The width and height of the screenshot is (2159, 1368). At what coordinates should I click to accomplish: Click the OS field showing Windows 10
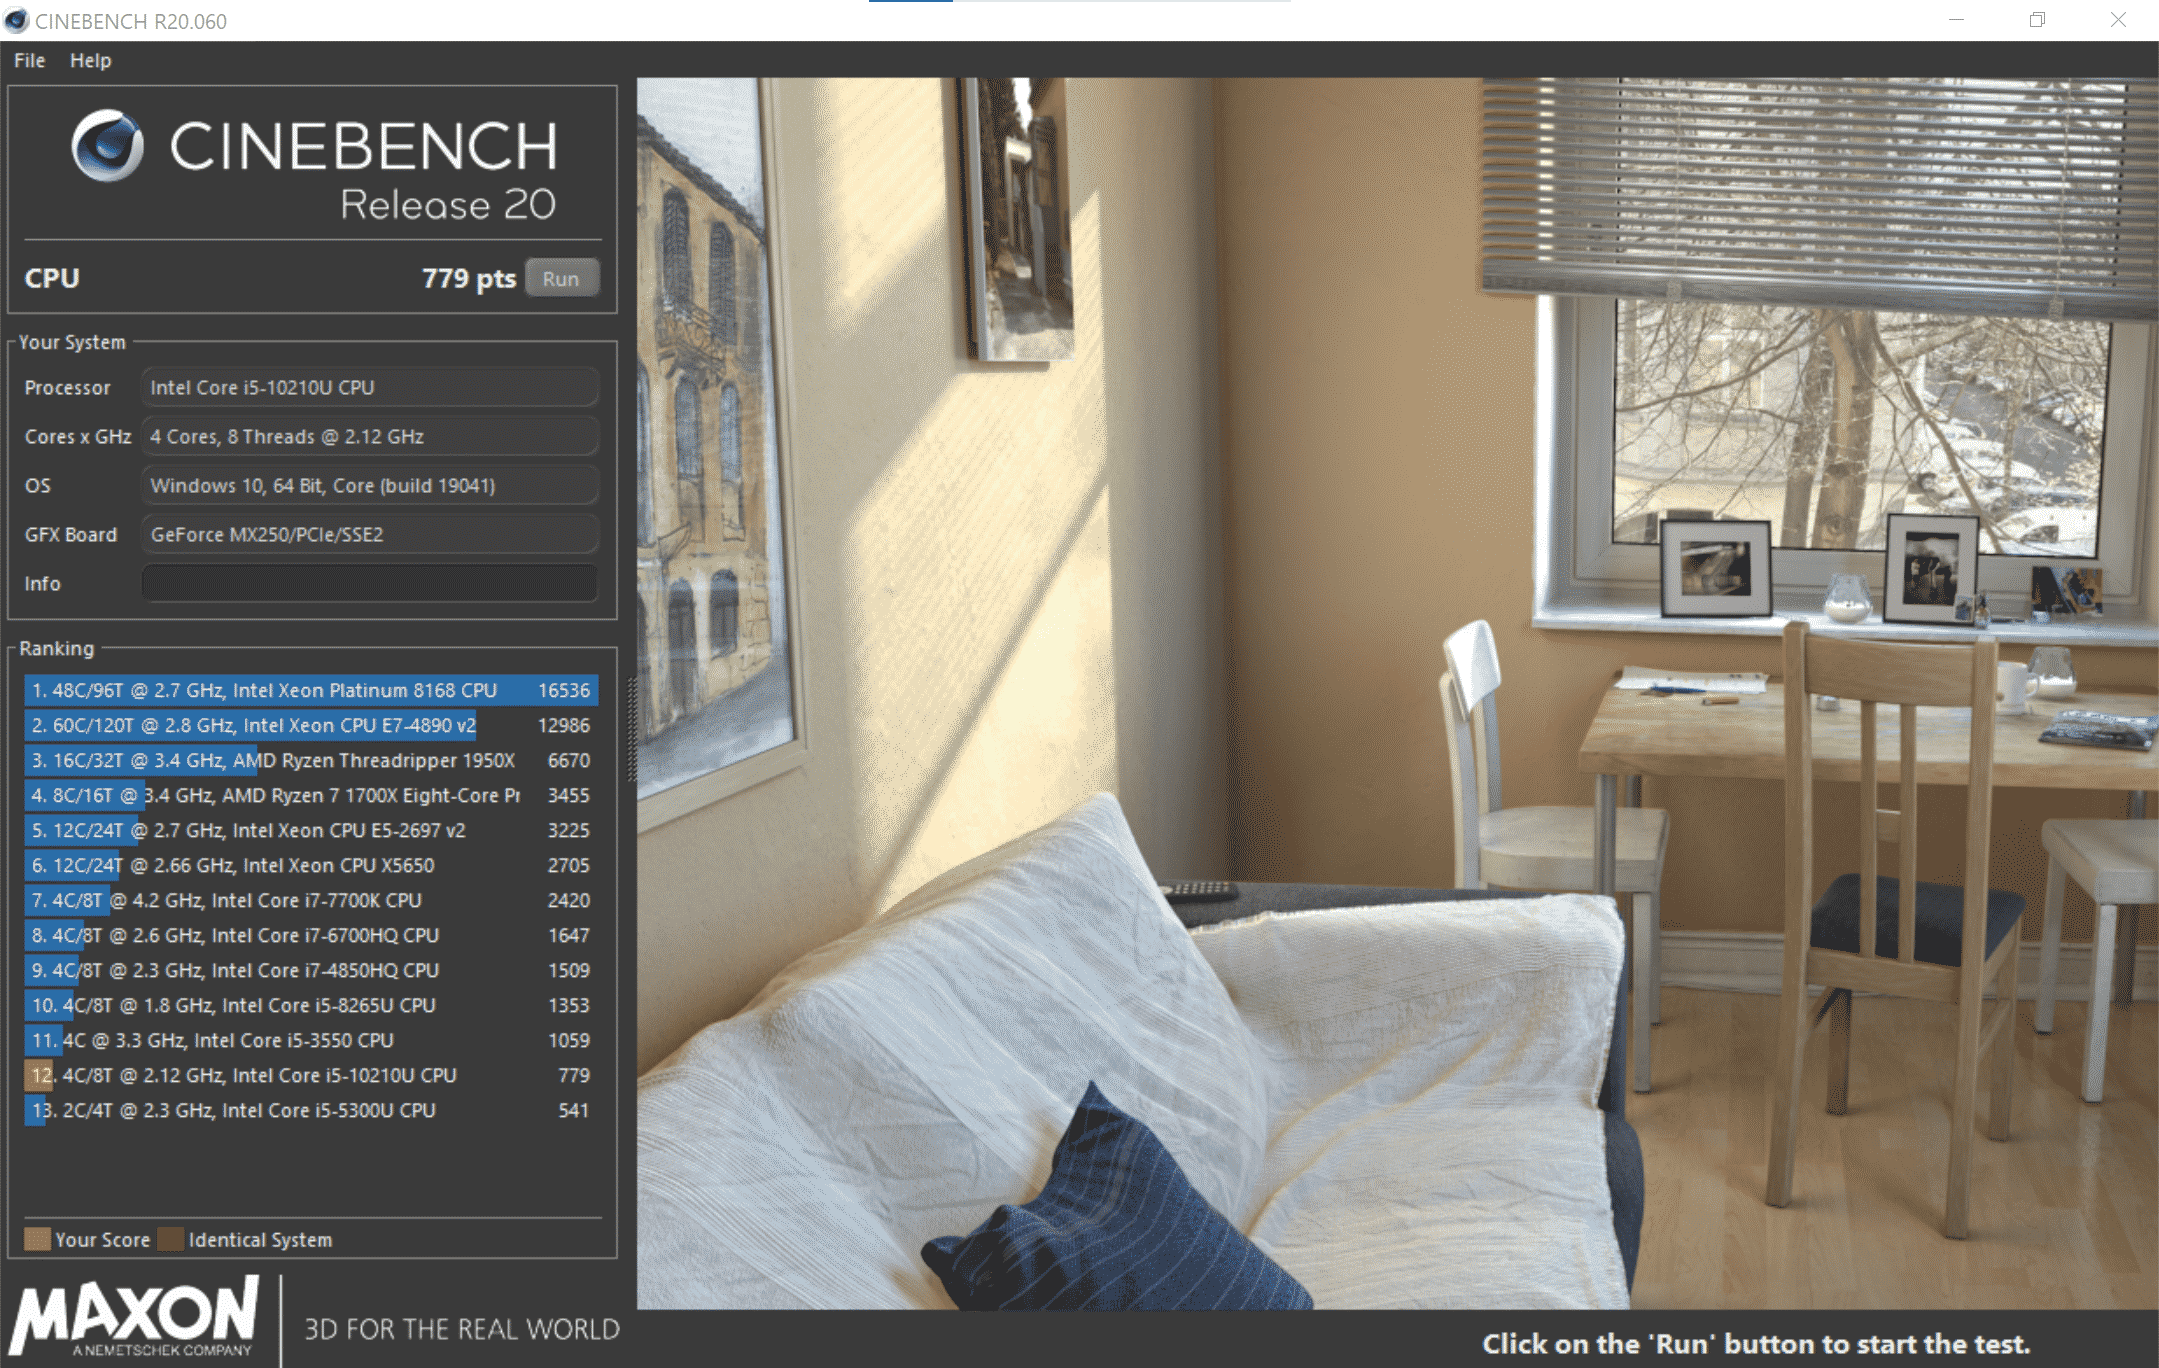pos(369,485)
